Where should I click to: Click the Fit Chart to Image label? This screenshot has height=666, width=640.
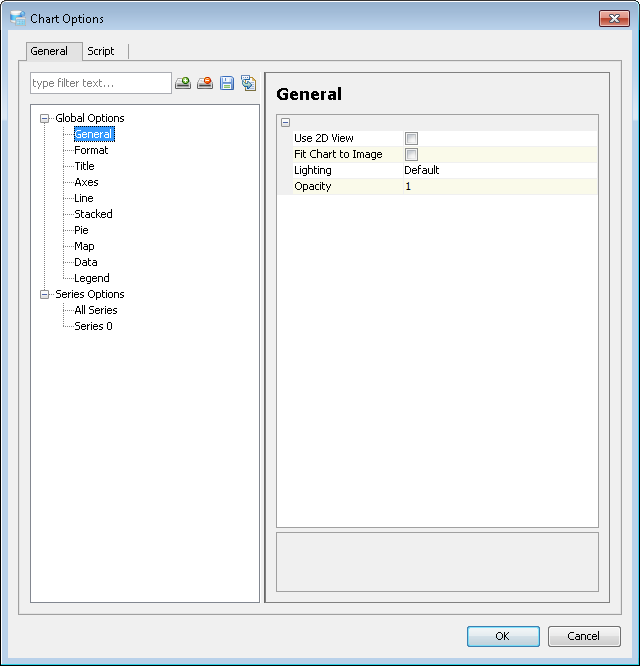coord(338,154)
